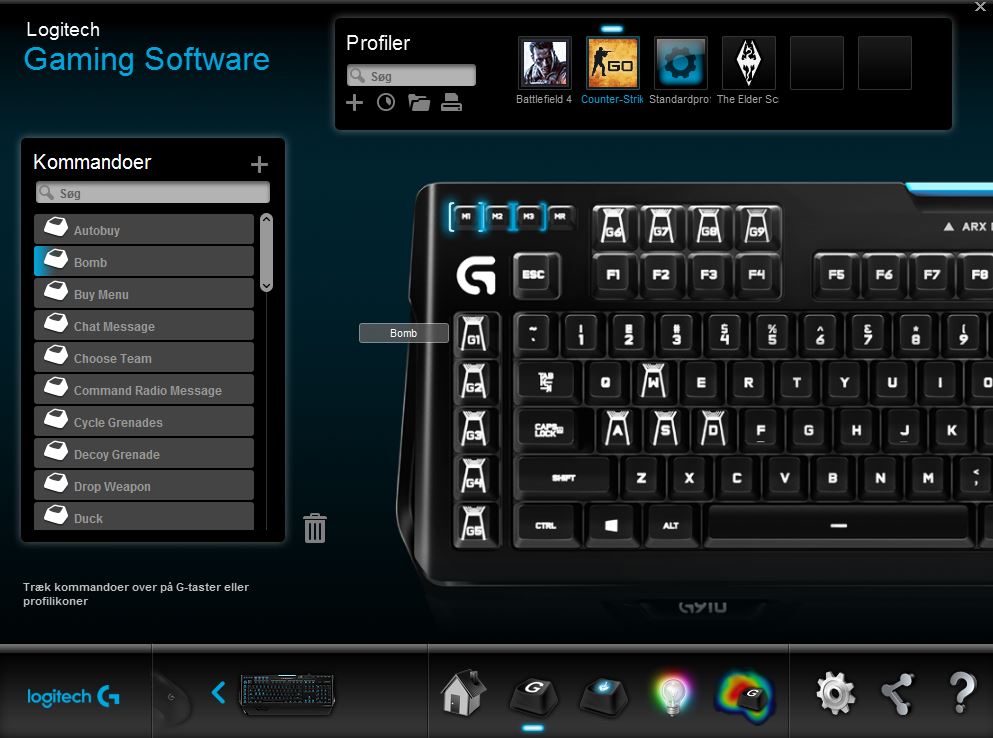Image resolution: width=993 pixels, height=738 pixels.
Task: Click the Kommandoer search field
Action: (153, 193)
